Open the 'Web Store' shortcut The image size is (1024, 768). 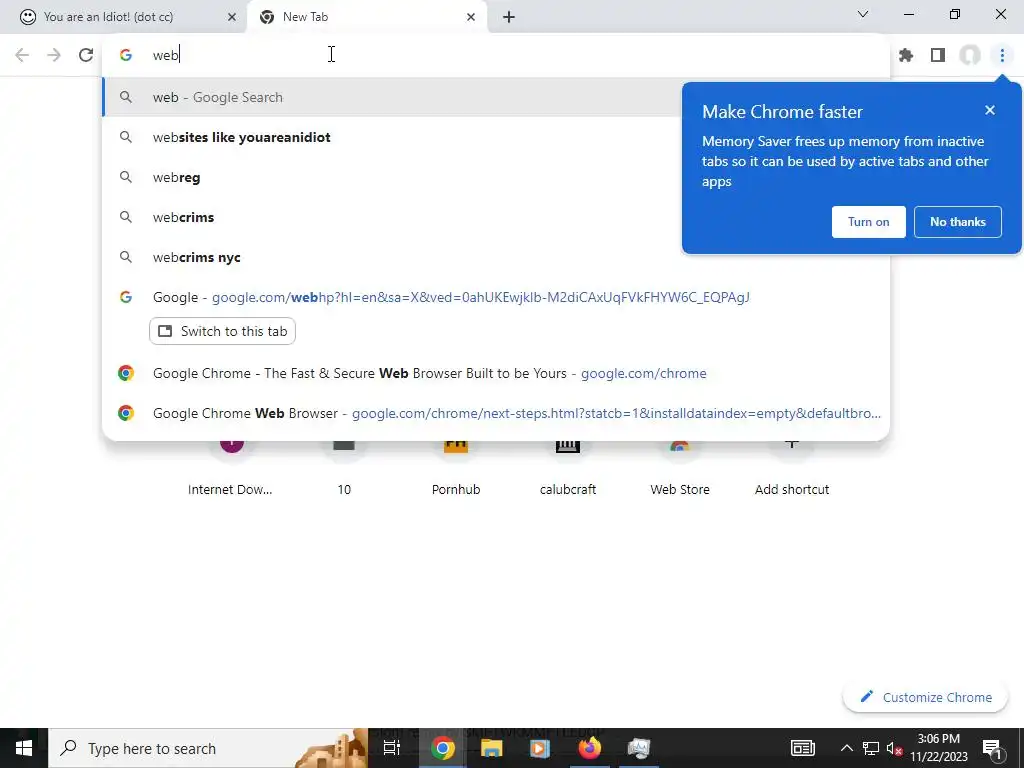point(680,467)
